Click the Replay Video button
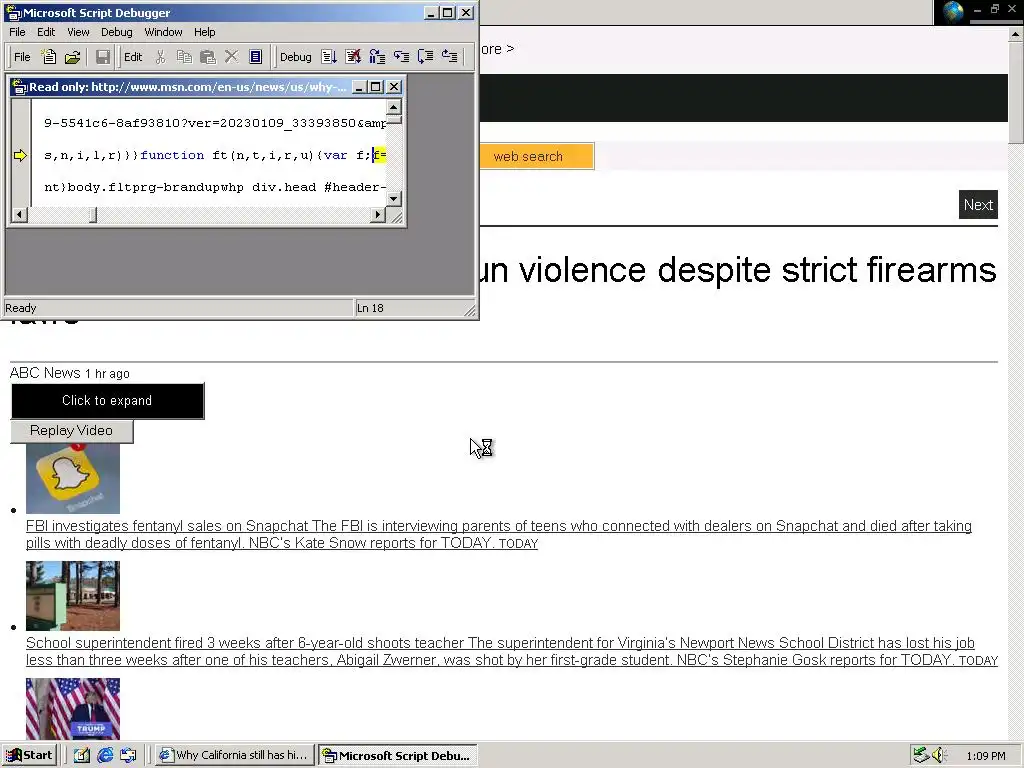Image resolution: width=1024 pixels, height=768 pixels. click(x=71, y=430)
